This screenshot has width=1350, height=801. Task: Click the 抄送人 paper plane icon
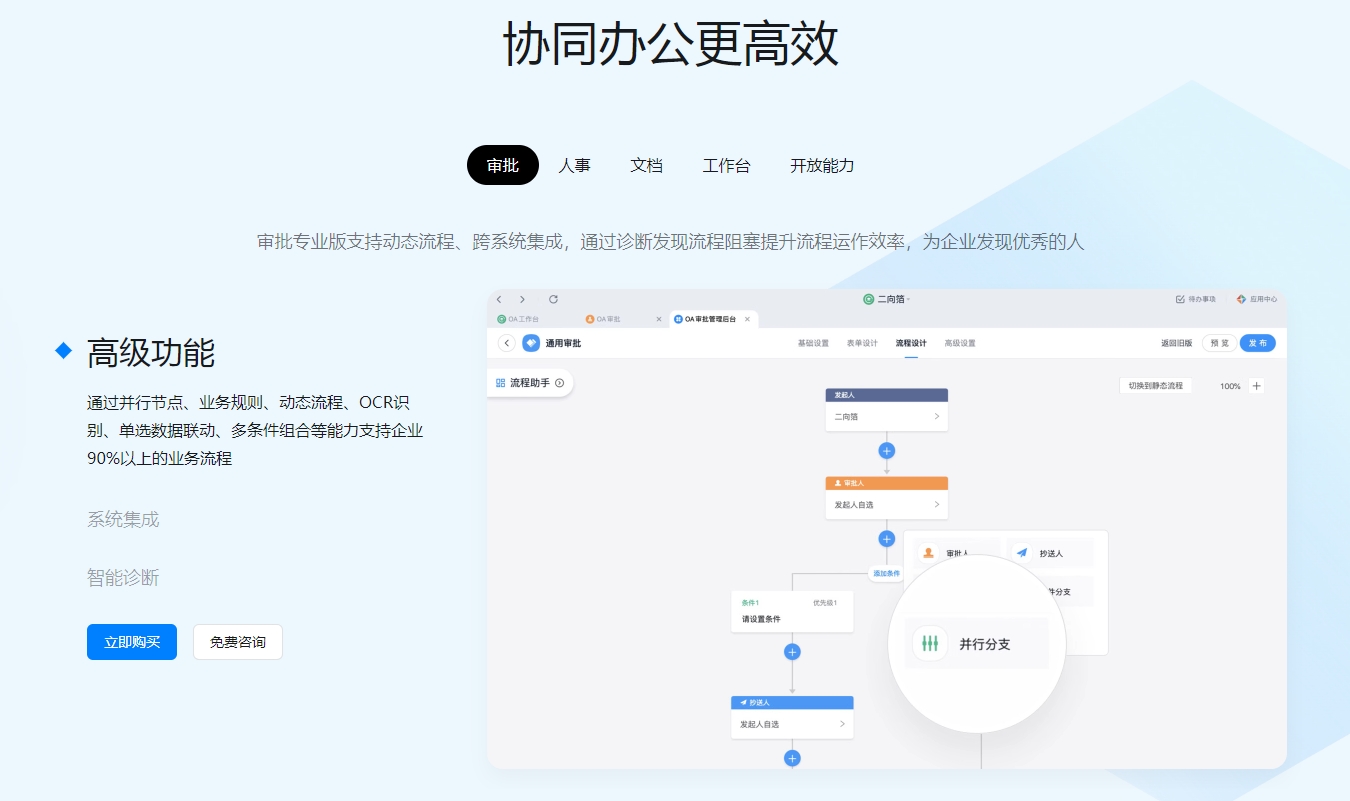point(1022,553)
